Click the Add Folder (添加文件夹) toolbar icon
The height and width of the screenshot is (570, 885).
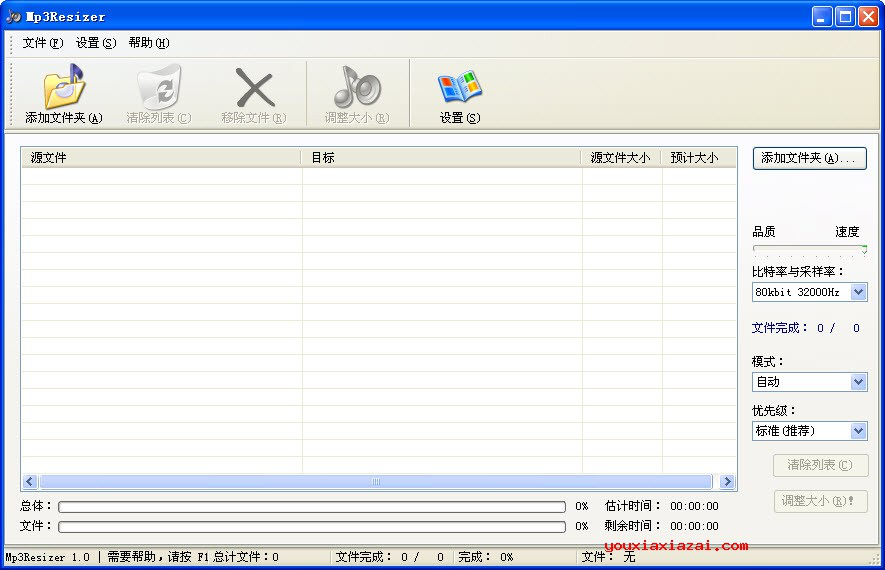click(x=63, y=90)
